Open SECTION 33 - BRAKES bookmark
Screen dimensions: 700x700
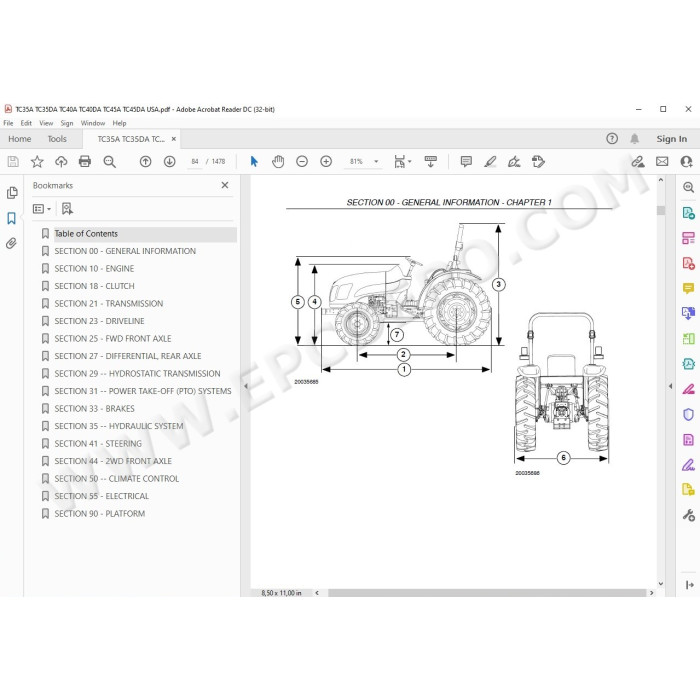pyautogui.click(x=94, y=408)
